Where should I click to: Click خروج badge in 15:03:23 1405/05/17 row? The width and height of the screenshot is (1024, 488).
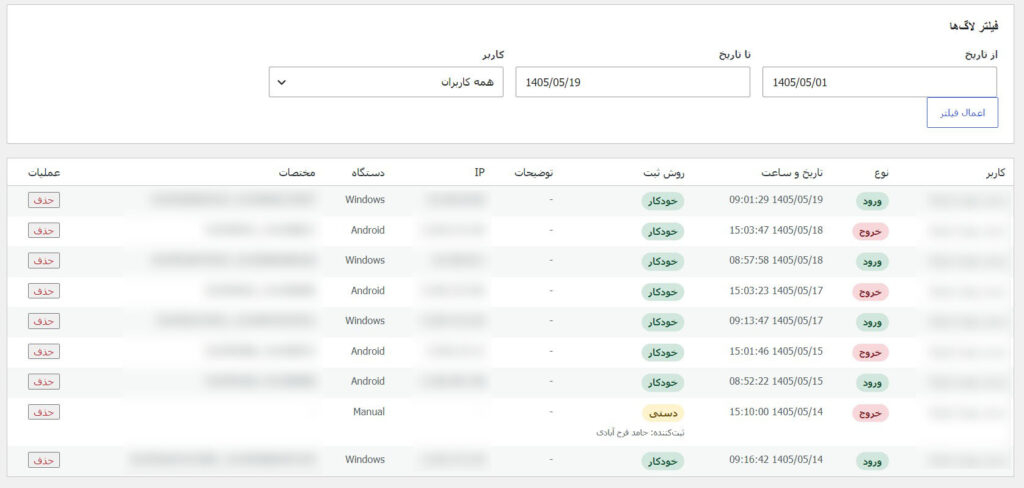pyautogui.click(x=871, y=292)
